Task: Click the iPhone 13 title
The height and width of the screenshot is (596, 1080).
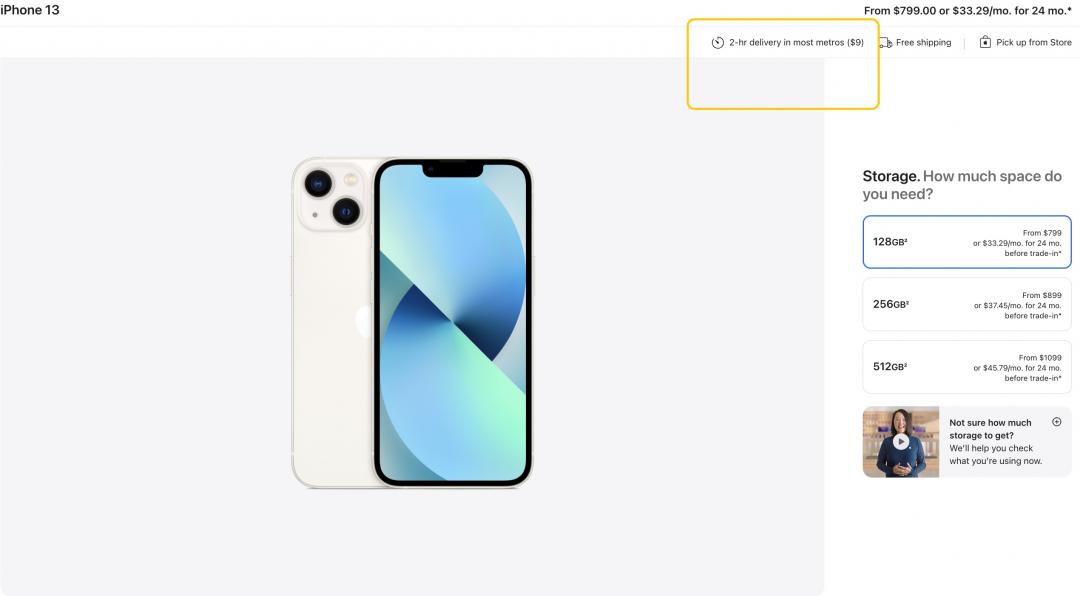Action: [30, 10]
